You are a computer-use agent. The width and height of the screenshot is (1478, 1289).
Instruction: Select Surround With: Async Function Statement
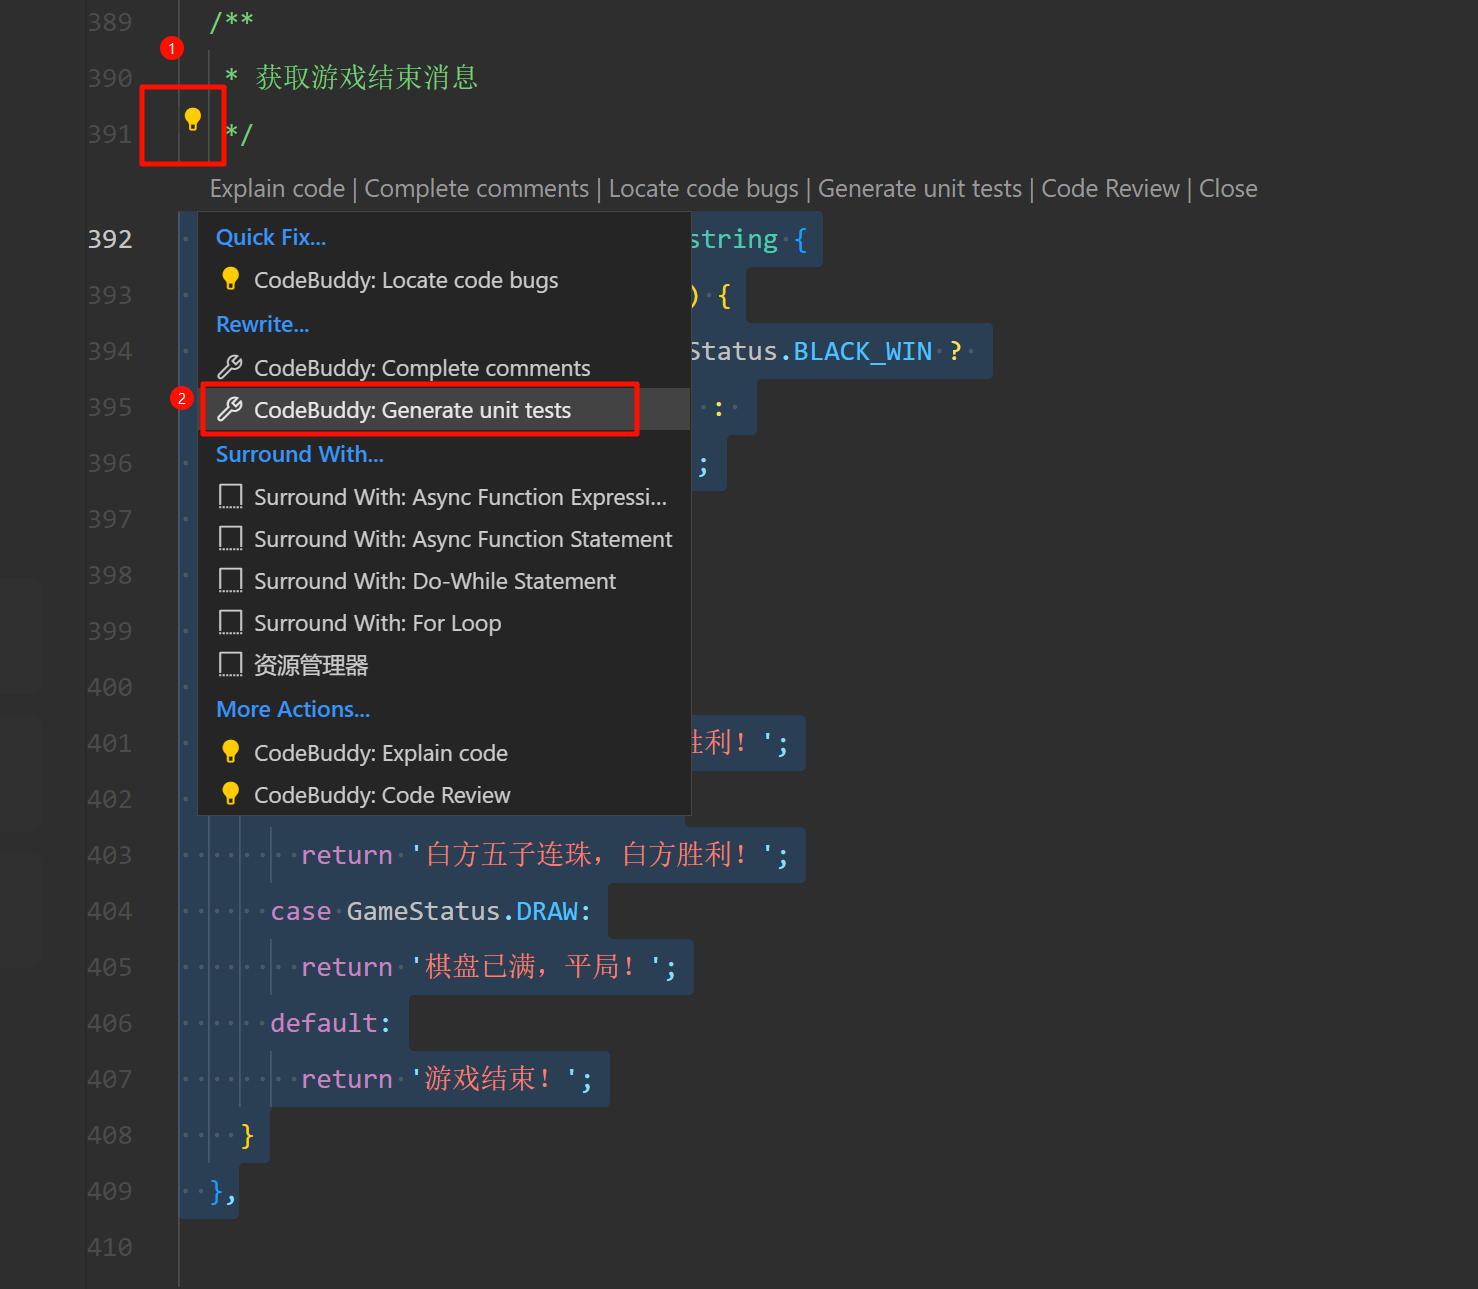[462, 540]
